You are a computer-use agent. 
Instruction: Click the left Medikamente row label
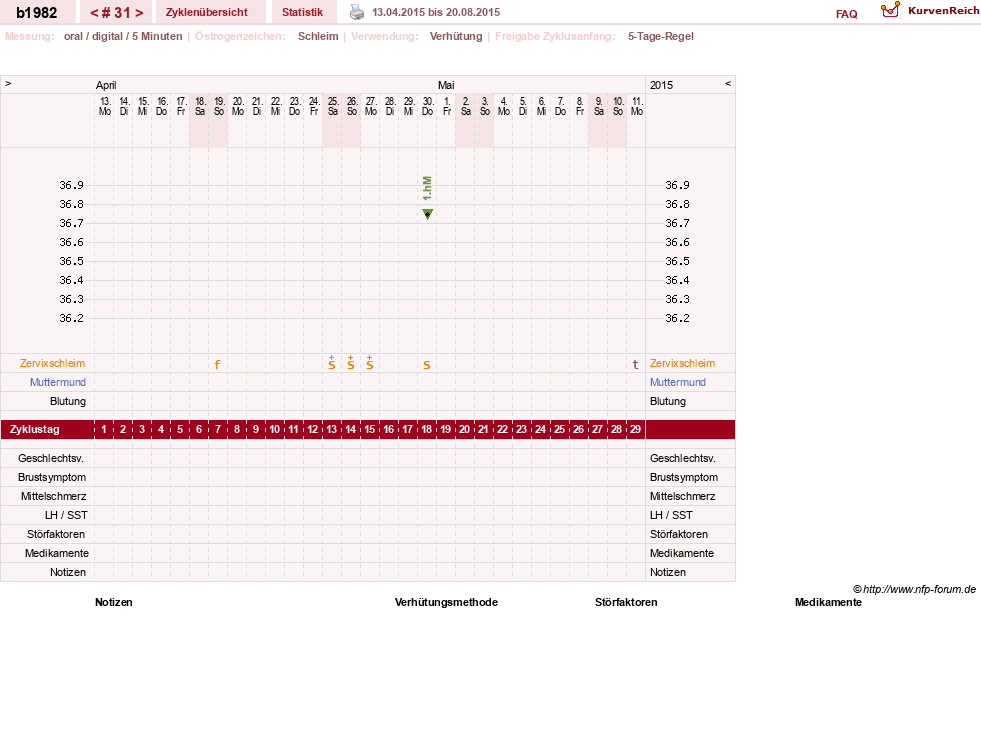coord(57,553)
